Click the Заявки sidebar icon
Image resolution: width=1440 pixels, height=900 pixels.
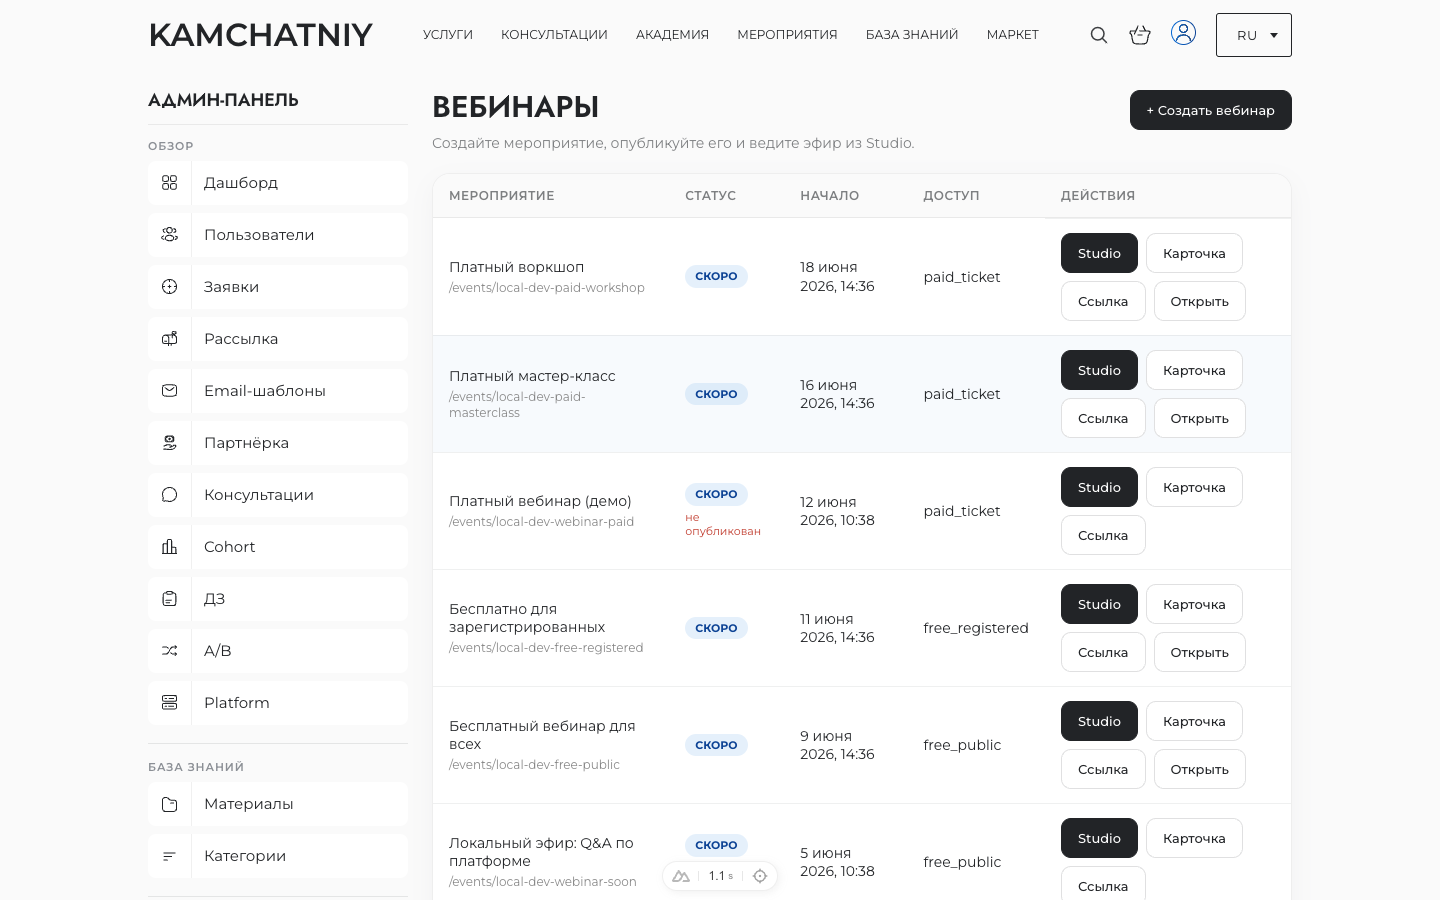click(169, 287)
